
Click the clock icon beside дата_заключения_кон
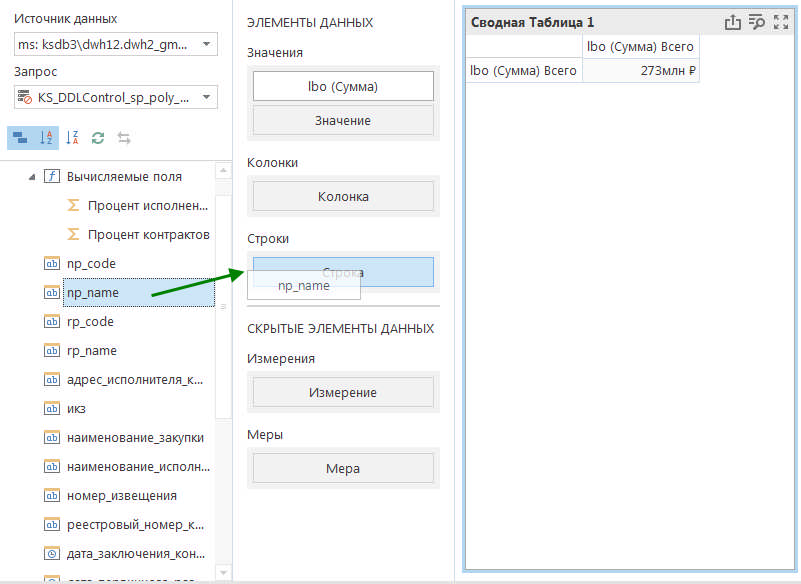click(52, 553)
